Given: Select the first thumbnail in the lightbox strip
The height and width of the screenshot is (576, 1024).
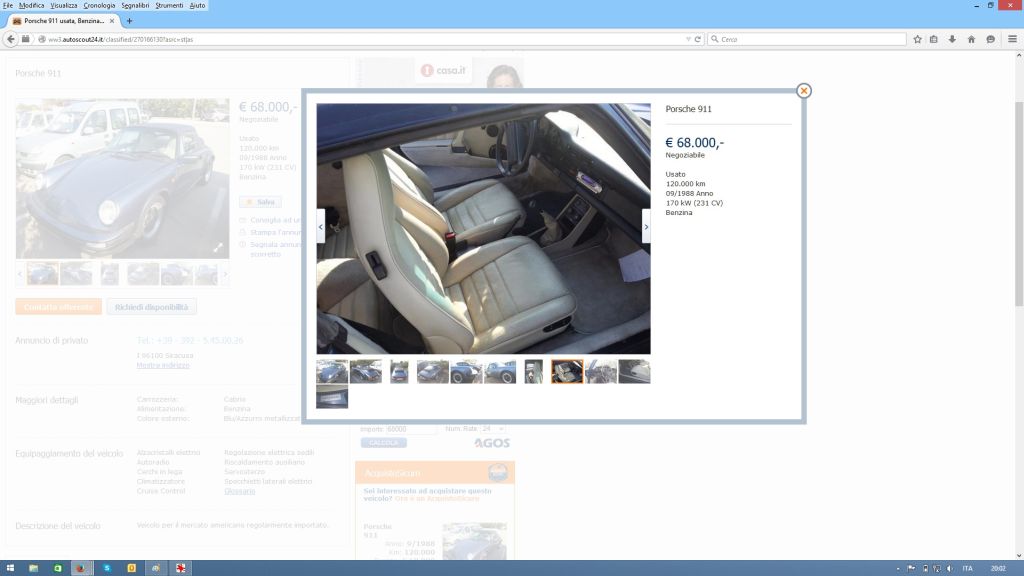Looking at the screenshot, I should click(332, 372).
